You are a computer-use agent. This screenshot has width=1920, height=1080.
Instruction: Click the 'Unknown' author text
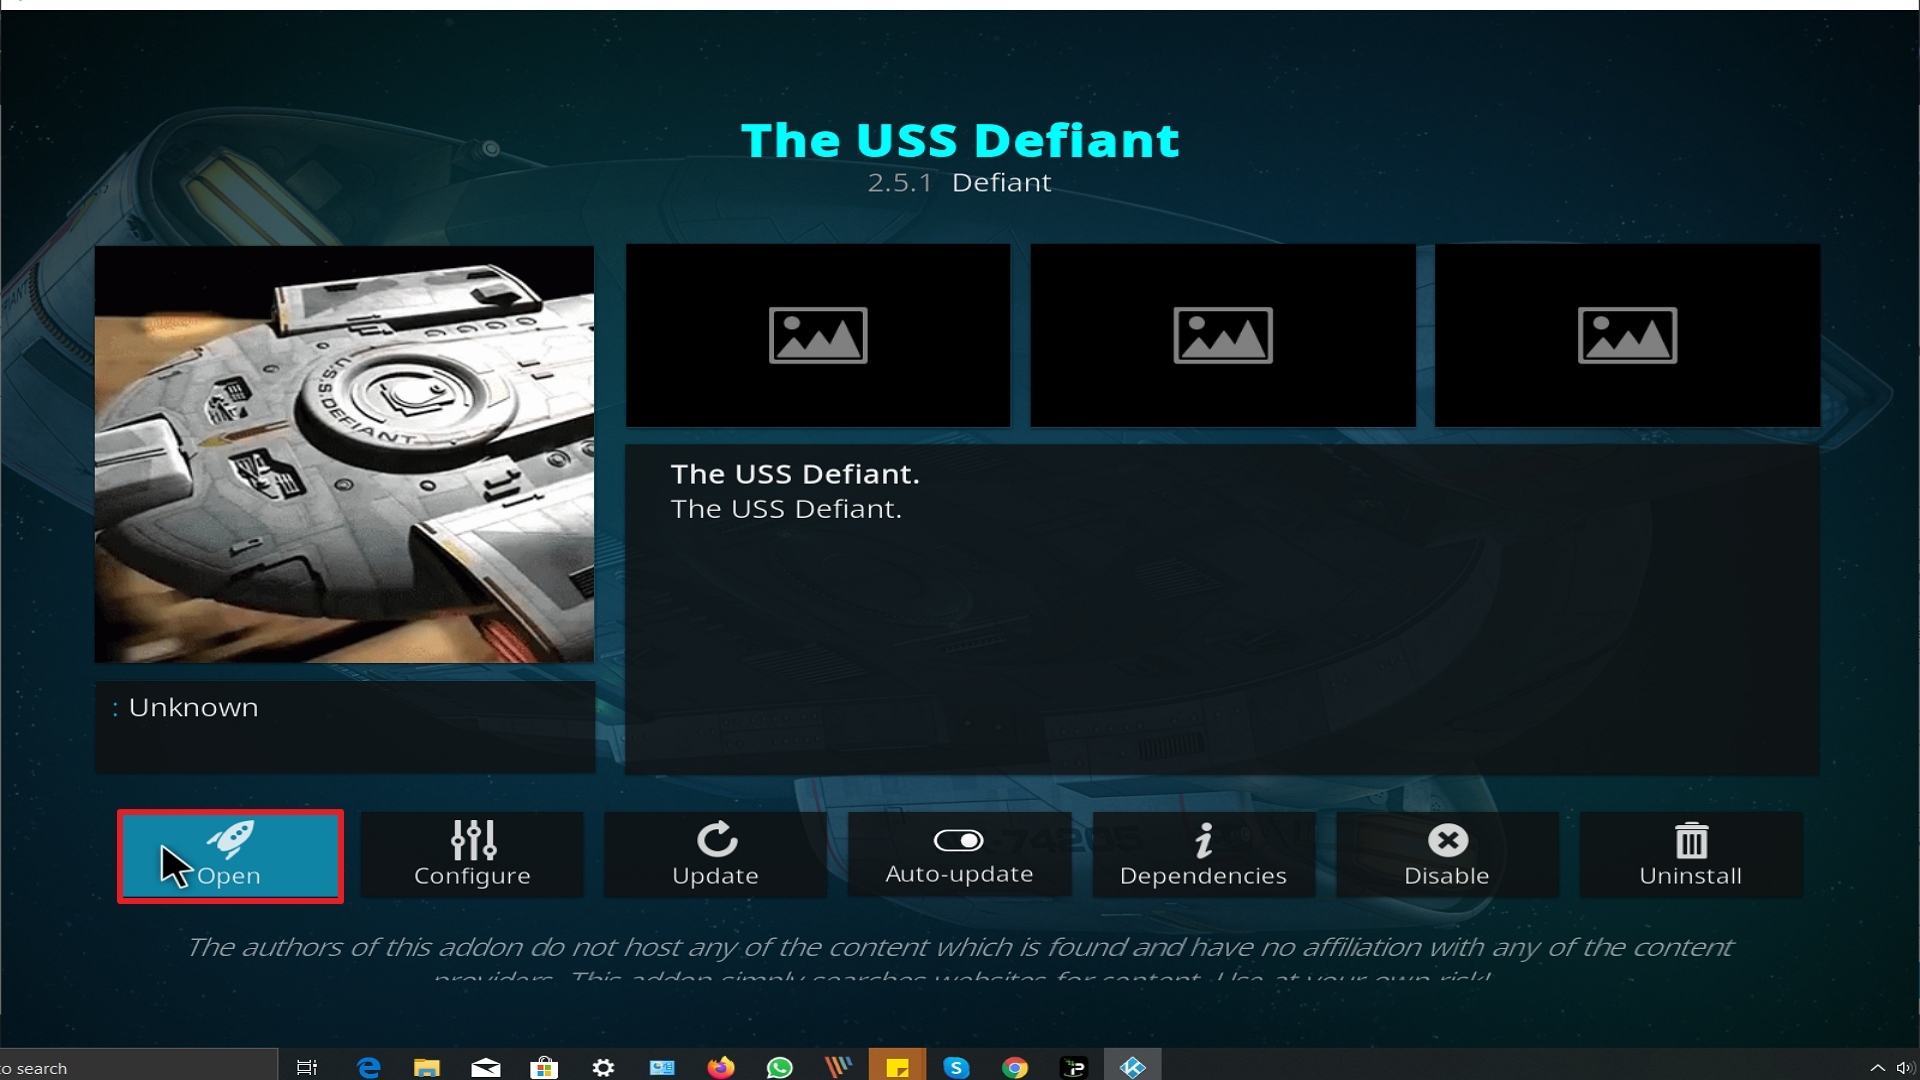click(193, 708)
